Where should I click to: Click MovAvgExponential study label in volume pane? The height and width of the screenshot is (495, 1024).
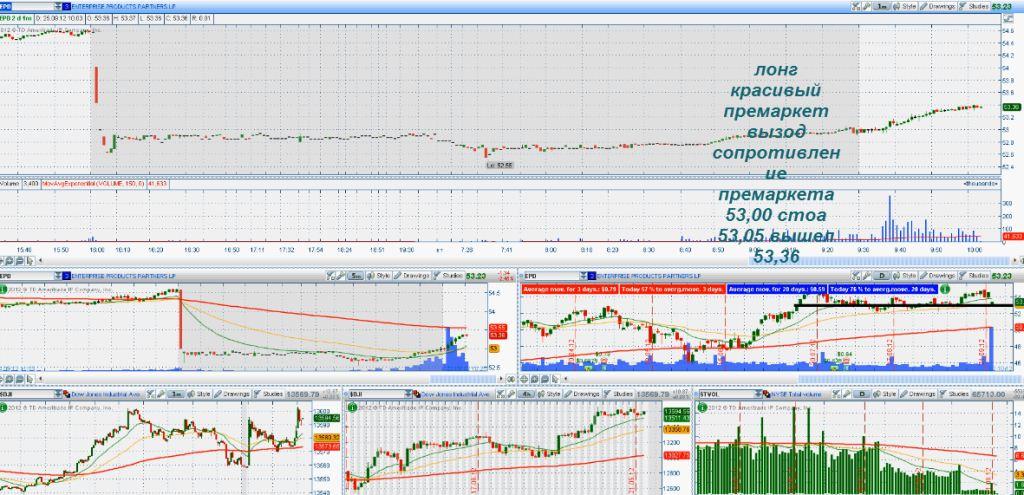(94, 184)
